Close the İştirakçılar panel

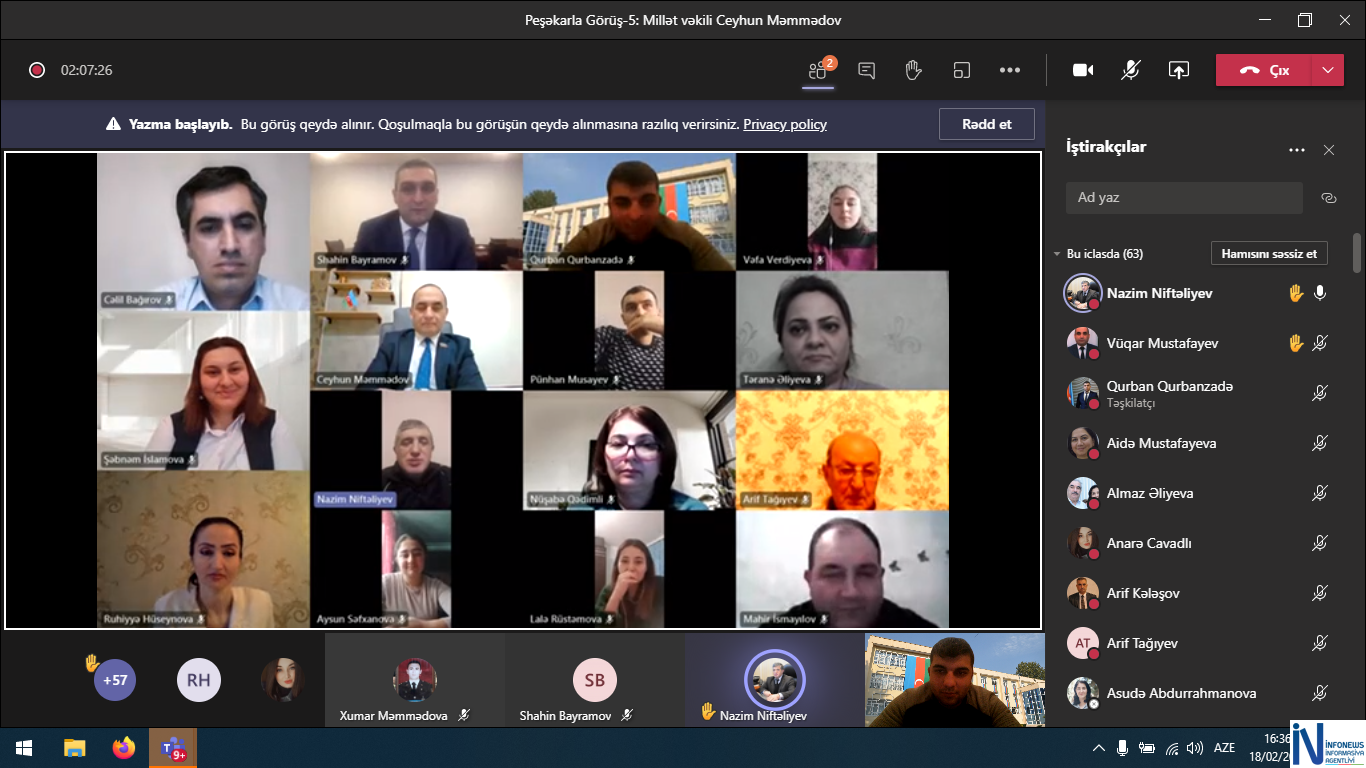point(1329,150)
